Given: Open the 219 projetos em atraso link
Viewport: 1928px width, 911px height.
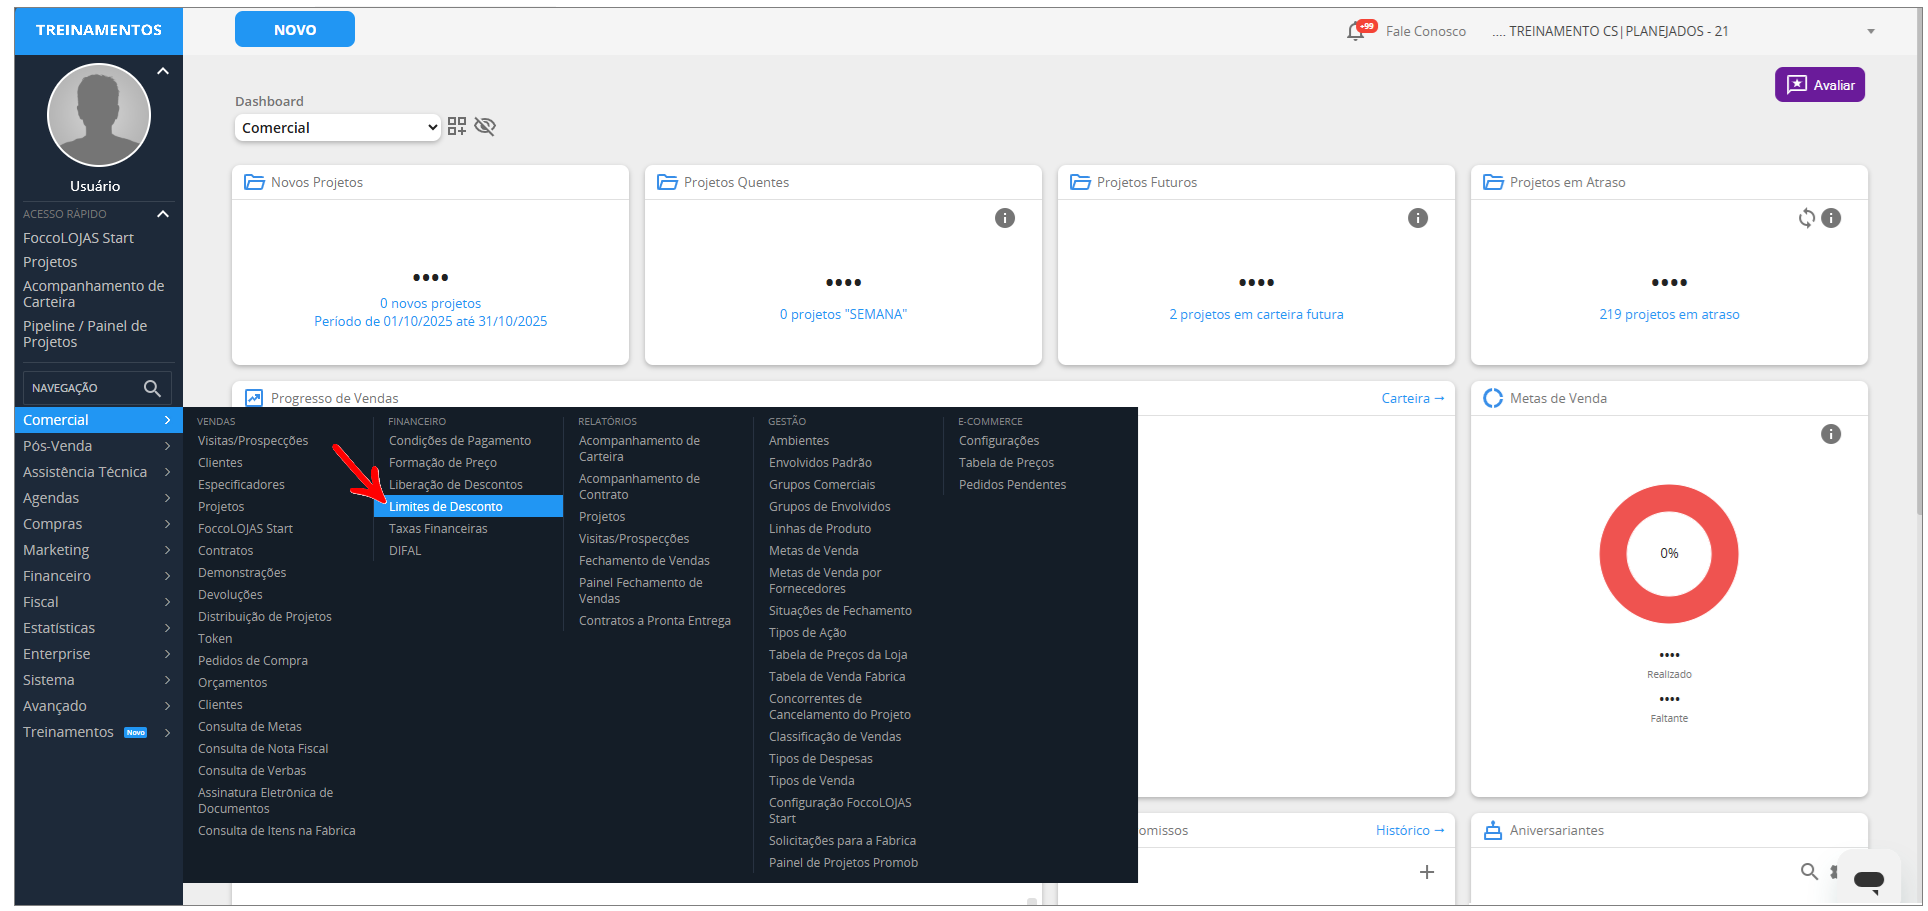Looking at the screenshot, I should tap(1669, 314).
